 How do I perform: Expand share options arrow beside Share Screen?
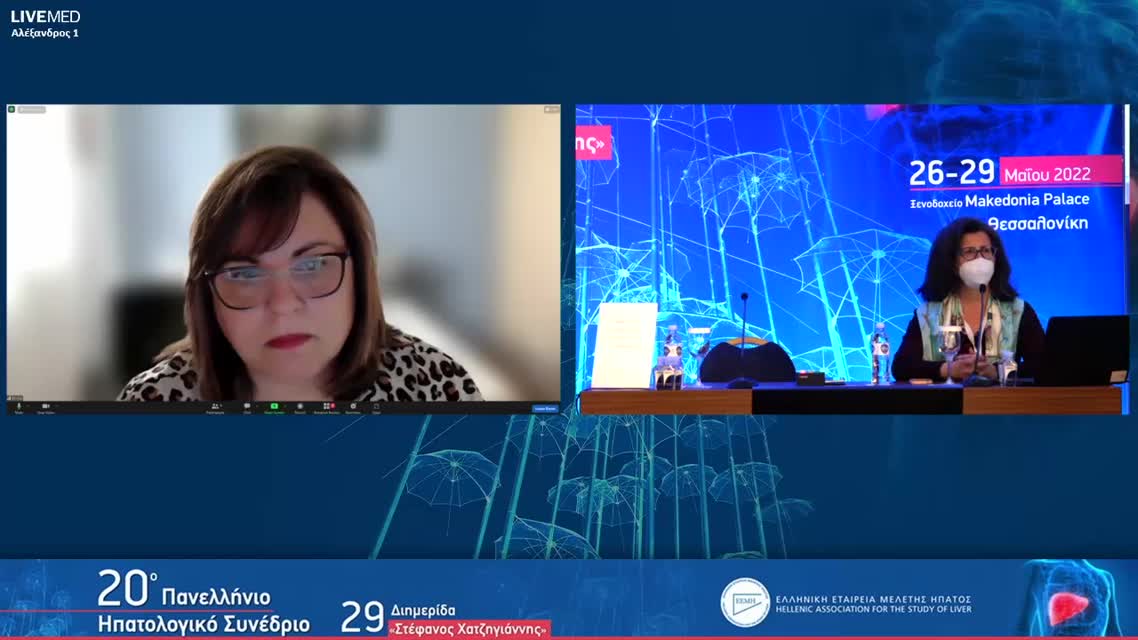[285, 406]
